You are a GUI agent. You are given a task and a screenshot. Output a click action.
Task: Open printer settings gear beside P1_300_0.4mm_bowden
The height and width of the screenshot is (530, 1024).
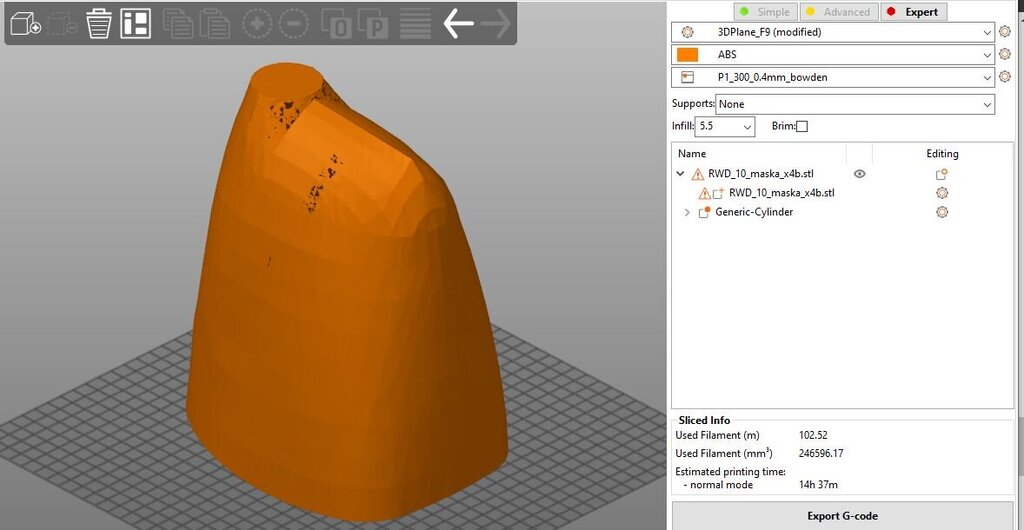click(x=1004, y=77)
